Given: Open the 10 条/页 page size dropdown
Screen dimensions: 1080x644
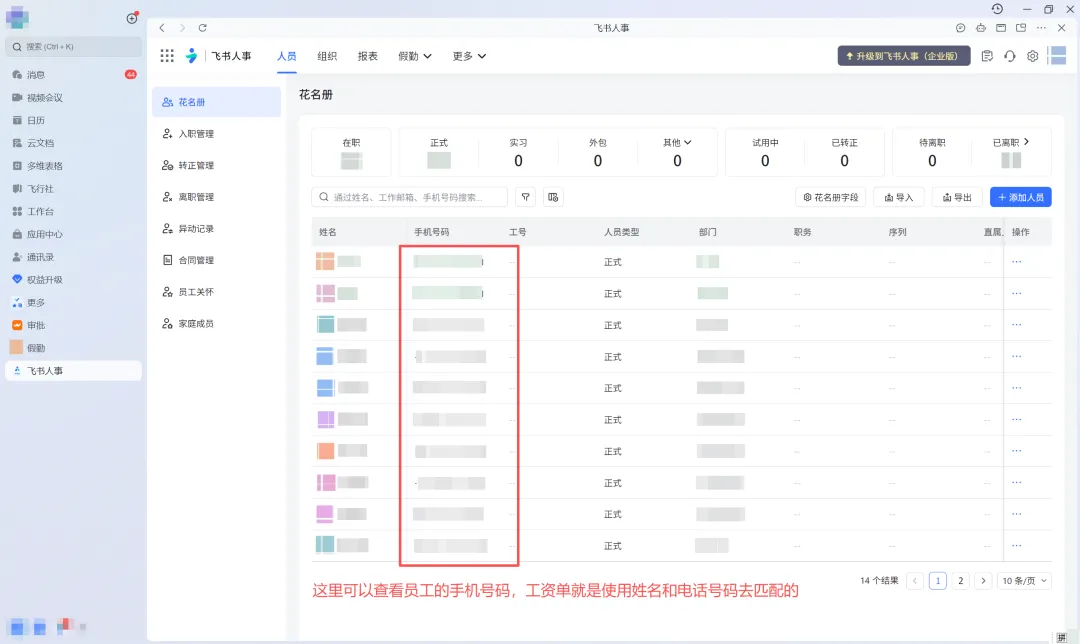Looking at the screenshot, I should click(x=1024, y=581).
